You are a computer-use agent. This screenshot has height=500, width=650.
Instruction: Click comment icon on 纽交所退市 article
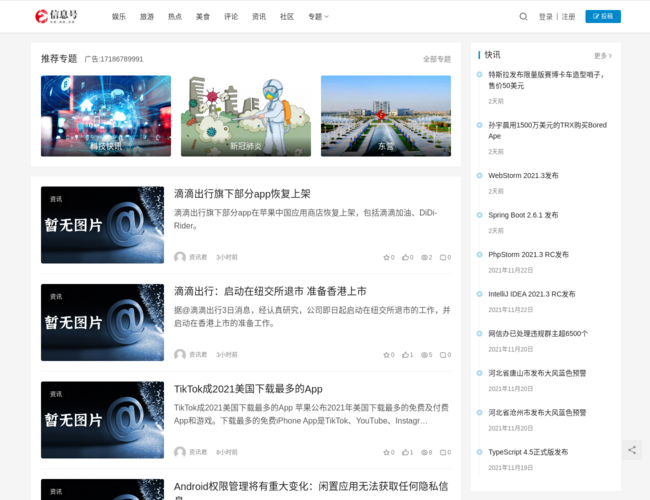point(443,355)
